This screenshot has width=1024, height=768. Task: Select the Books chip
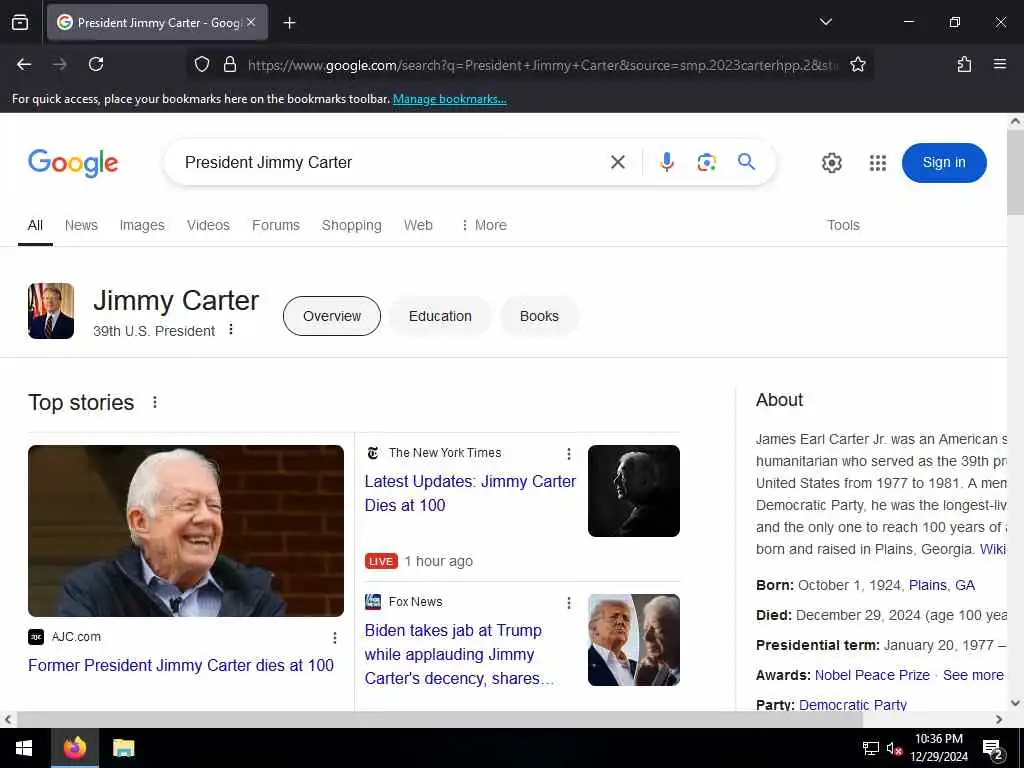[539, 316]
